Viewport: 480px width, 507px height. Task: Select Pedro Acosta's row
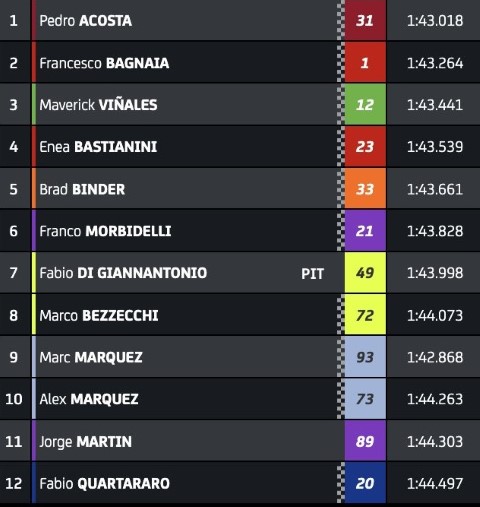click(x=240, y=20)
